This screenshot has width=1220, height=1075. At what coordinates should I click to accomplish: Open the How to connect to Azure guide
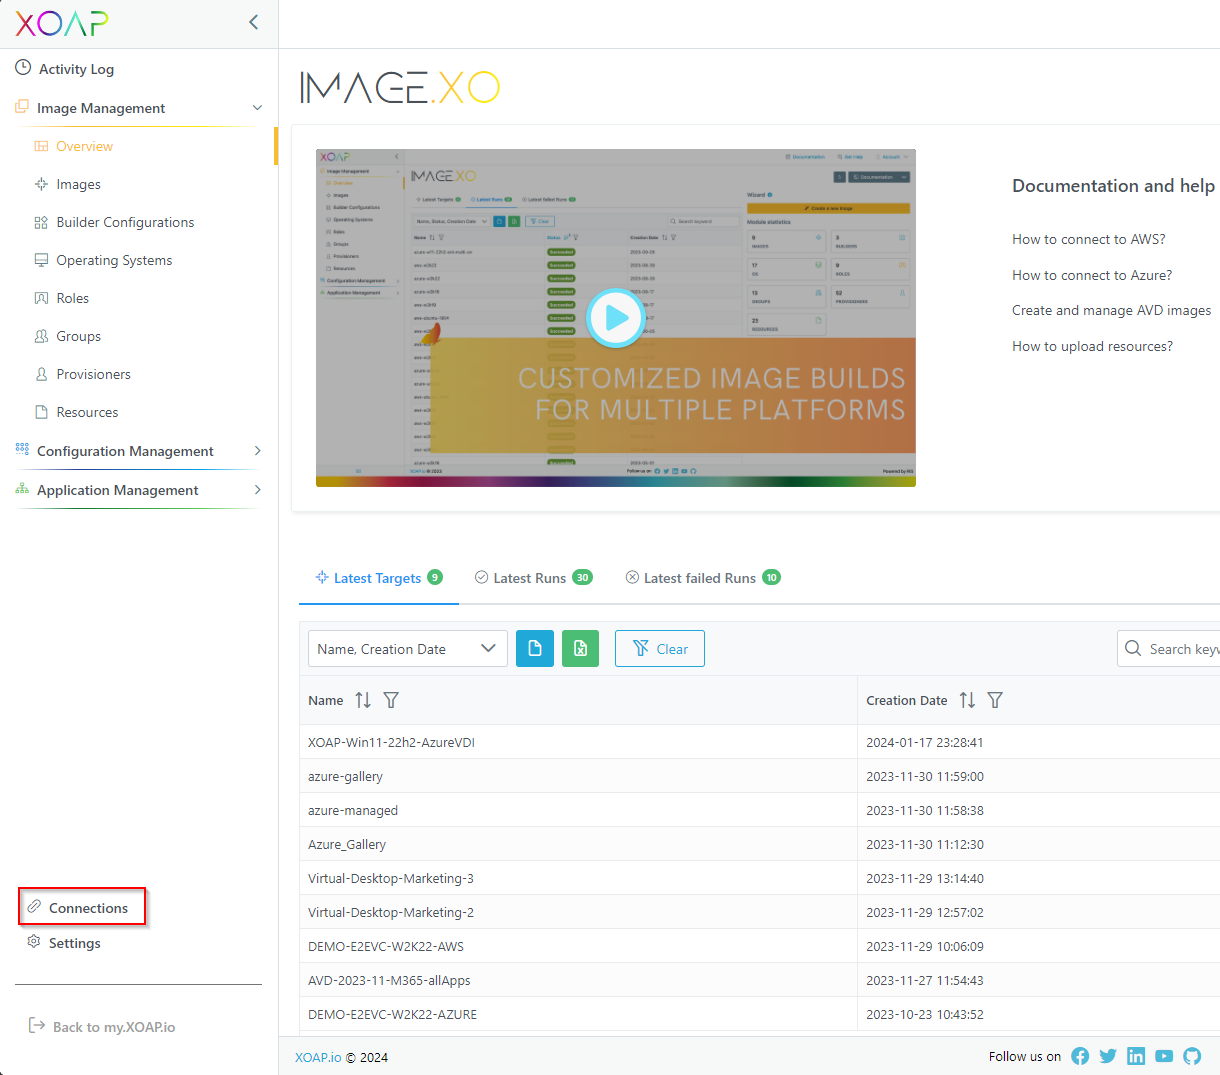[x=1092, y=274]
